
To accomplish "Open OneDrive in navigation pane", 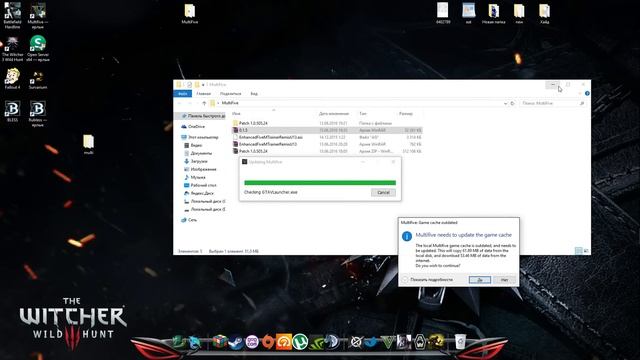I will coord(193,127).
